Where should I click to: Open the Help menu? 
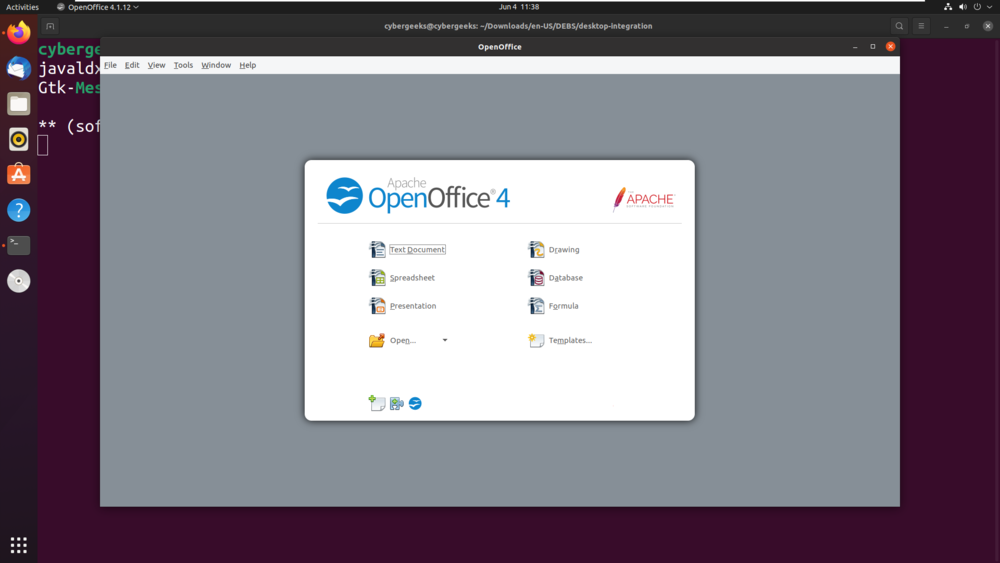click(247, 65)
